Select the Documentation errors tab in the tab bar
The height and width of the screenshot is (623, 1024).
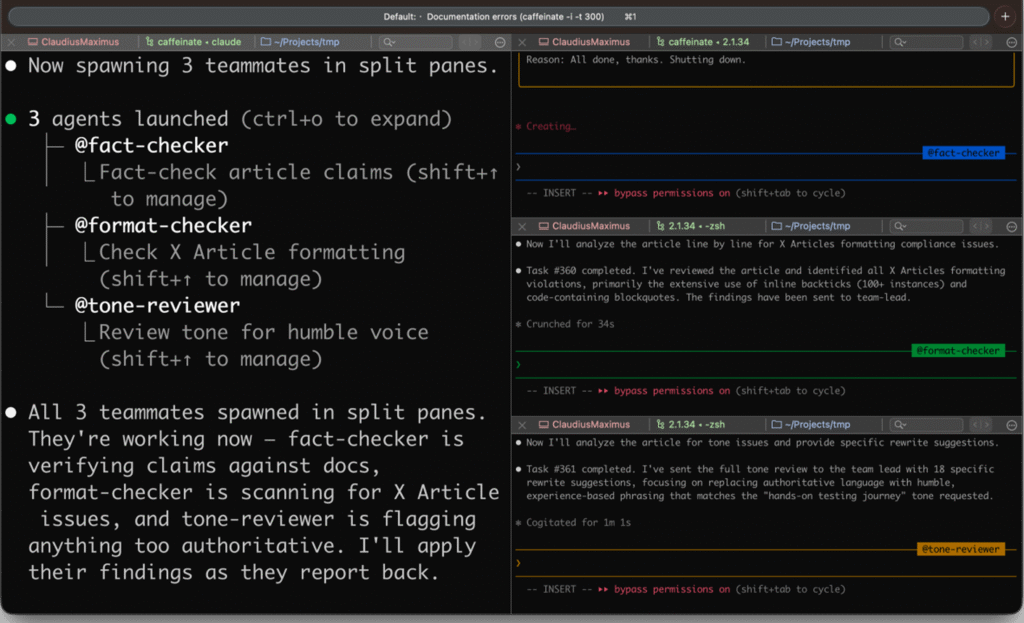tap(498, 16)
